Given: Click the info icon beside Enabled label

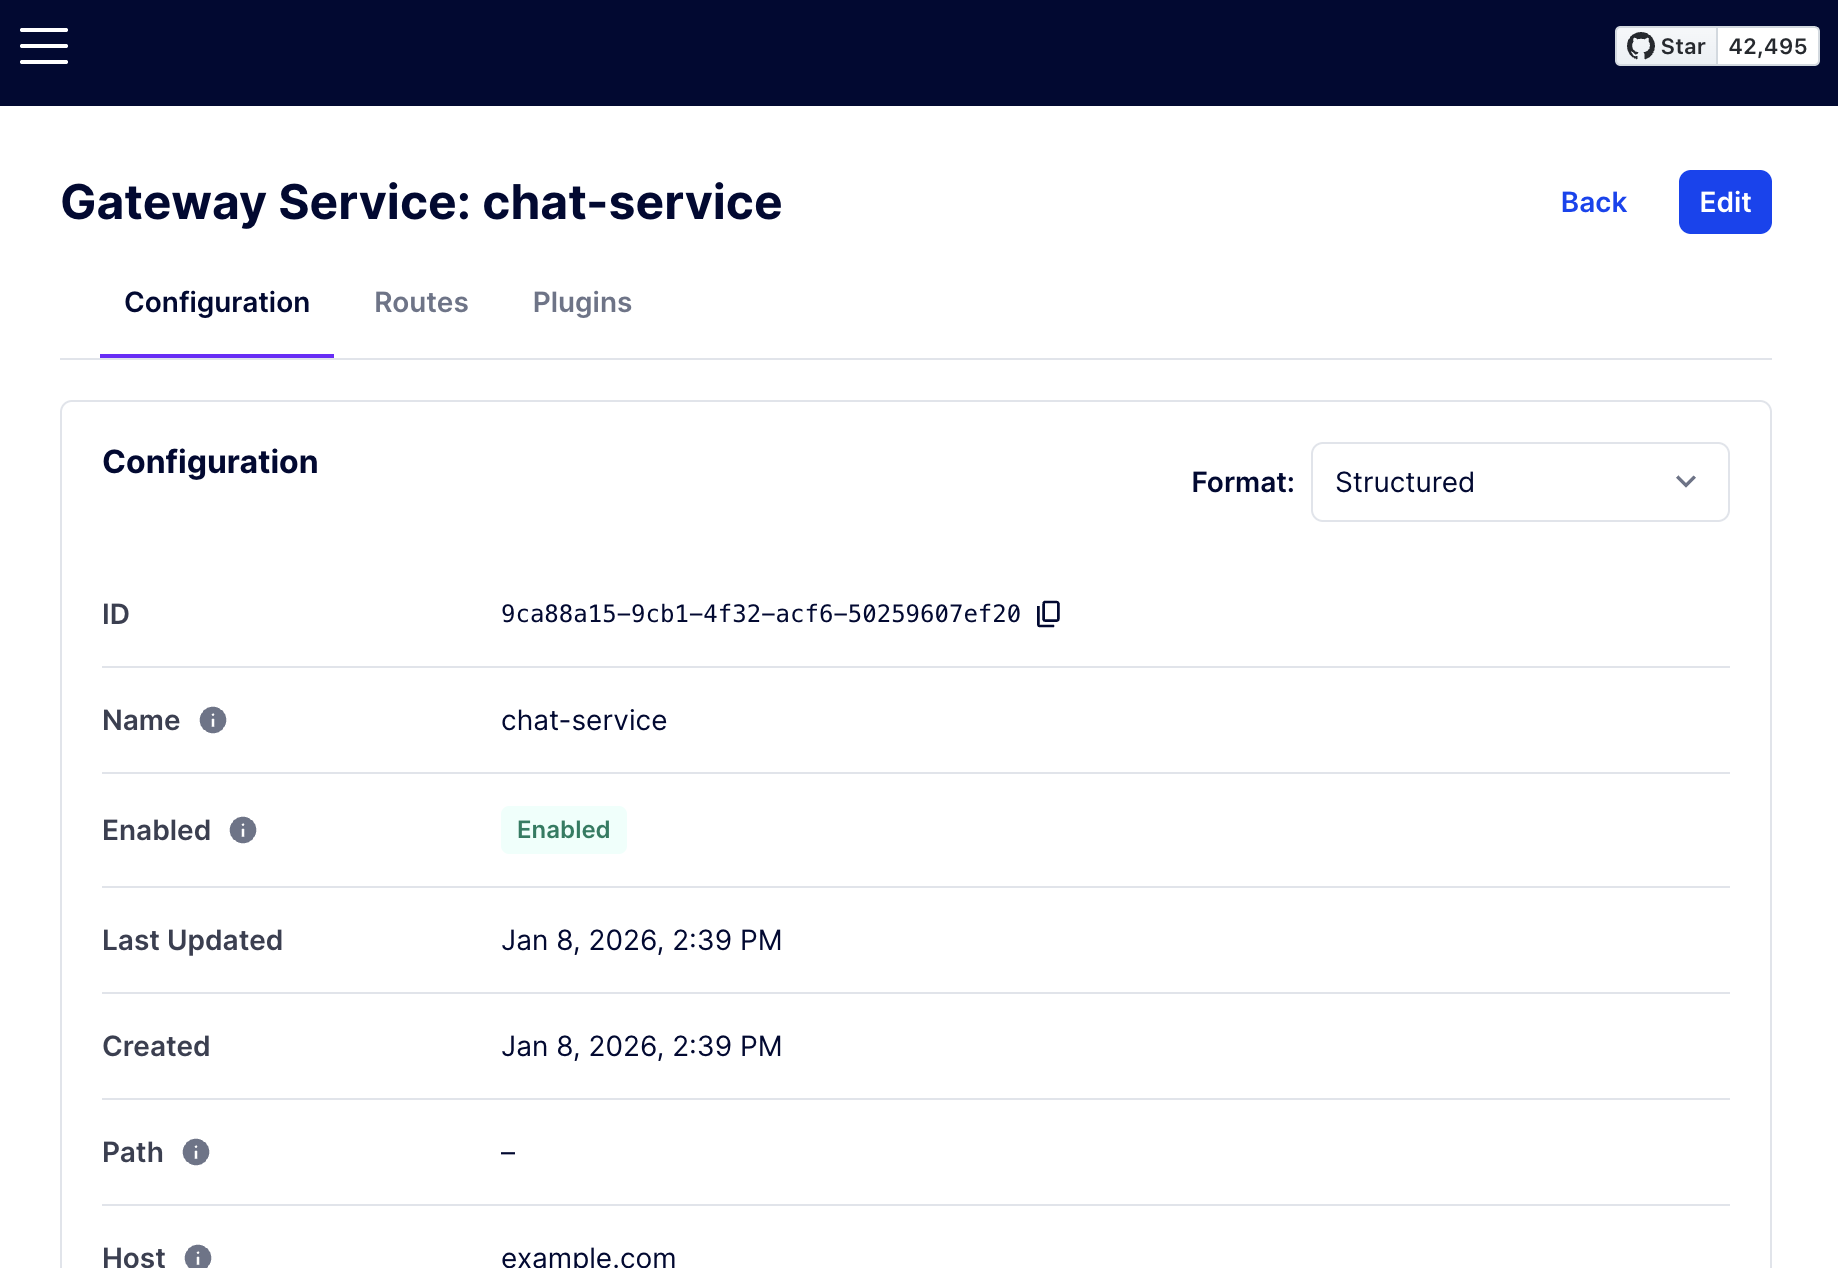Looking at the screenshot, I should pyautogui.click(x=243, y=830).
